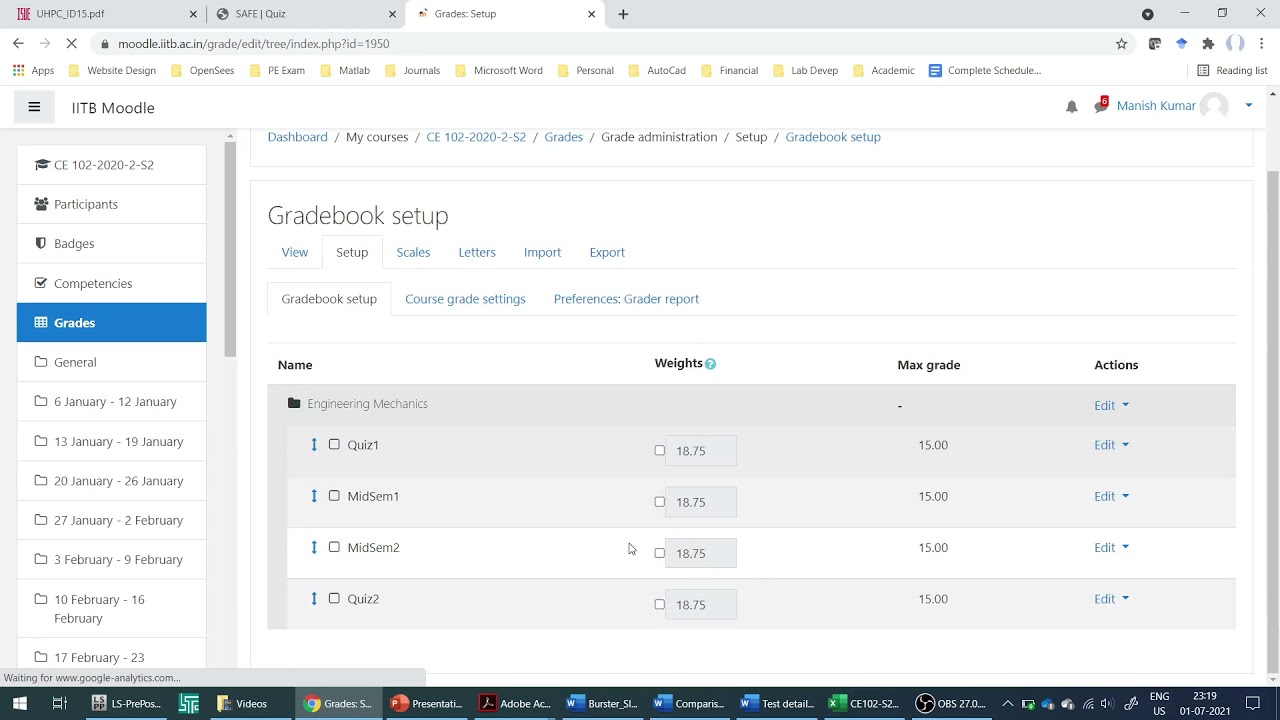Open Edit dropdown for MidSem1
This screenshot has height=720, width=1280.
pos(1111,496)
